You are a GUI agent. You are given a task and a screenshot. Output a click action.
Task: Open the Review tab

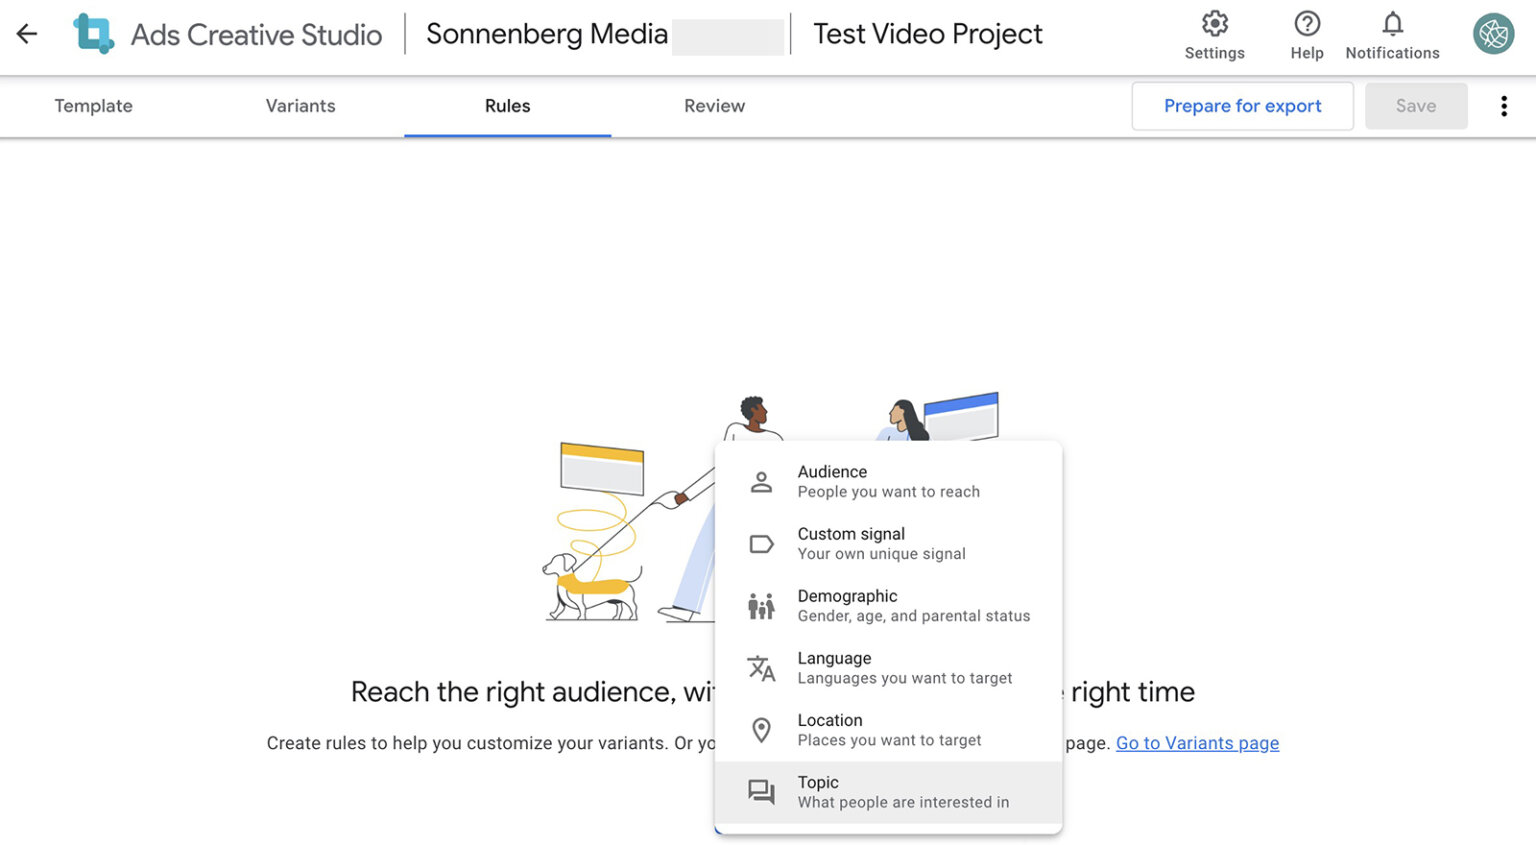click(714, 105)
